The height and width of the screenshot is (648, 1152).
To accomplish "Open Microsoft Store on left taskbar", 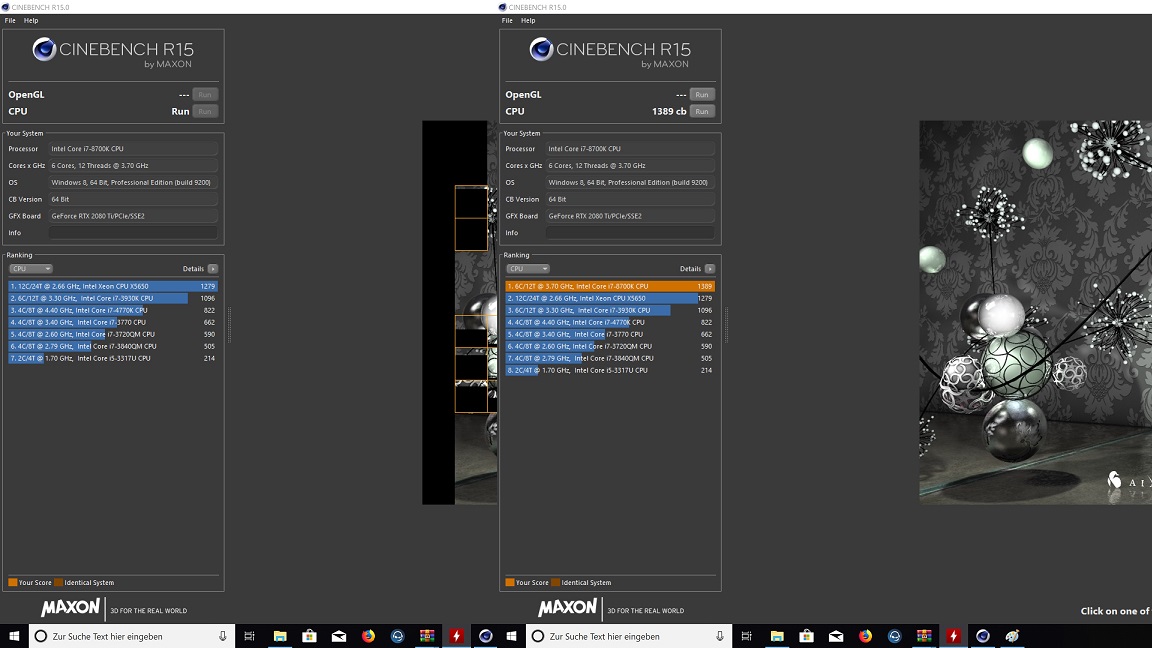I will (309, 636).
